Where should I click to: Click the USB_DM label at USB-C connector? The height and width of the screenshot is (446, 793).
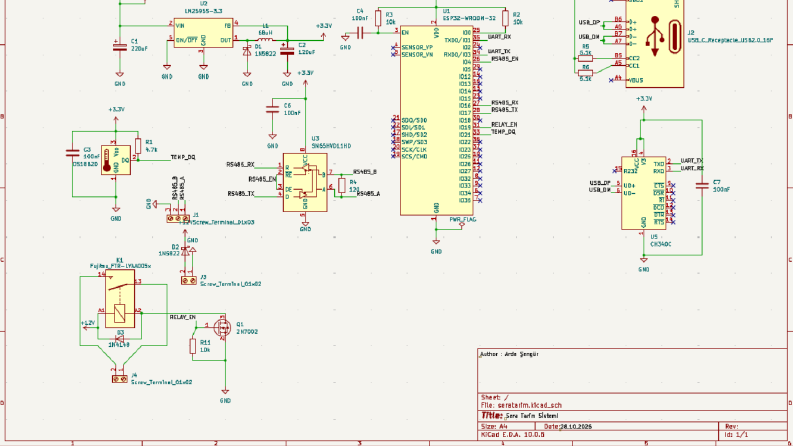(x=589, y=37)
